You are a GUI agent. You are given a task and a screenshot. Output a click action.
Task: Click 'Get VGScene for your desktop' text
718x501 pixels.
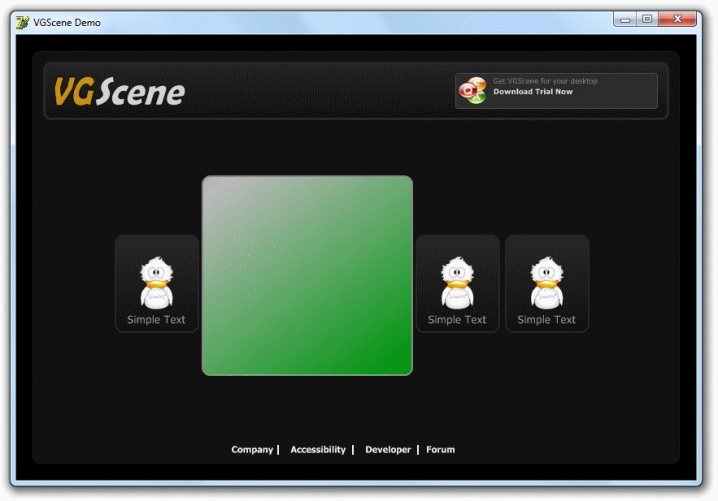(x=545, y=81)
